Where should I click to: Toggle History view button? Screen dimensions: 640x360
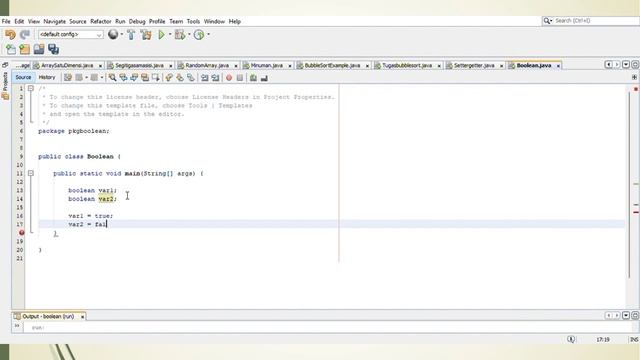(x=47, y=77)
